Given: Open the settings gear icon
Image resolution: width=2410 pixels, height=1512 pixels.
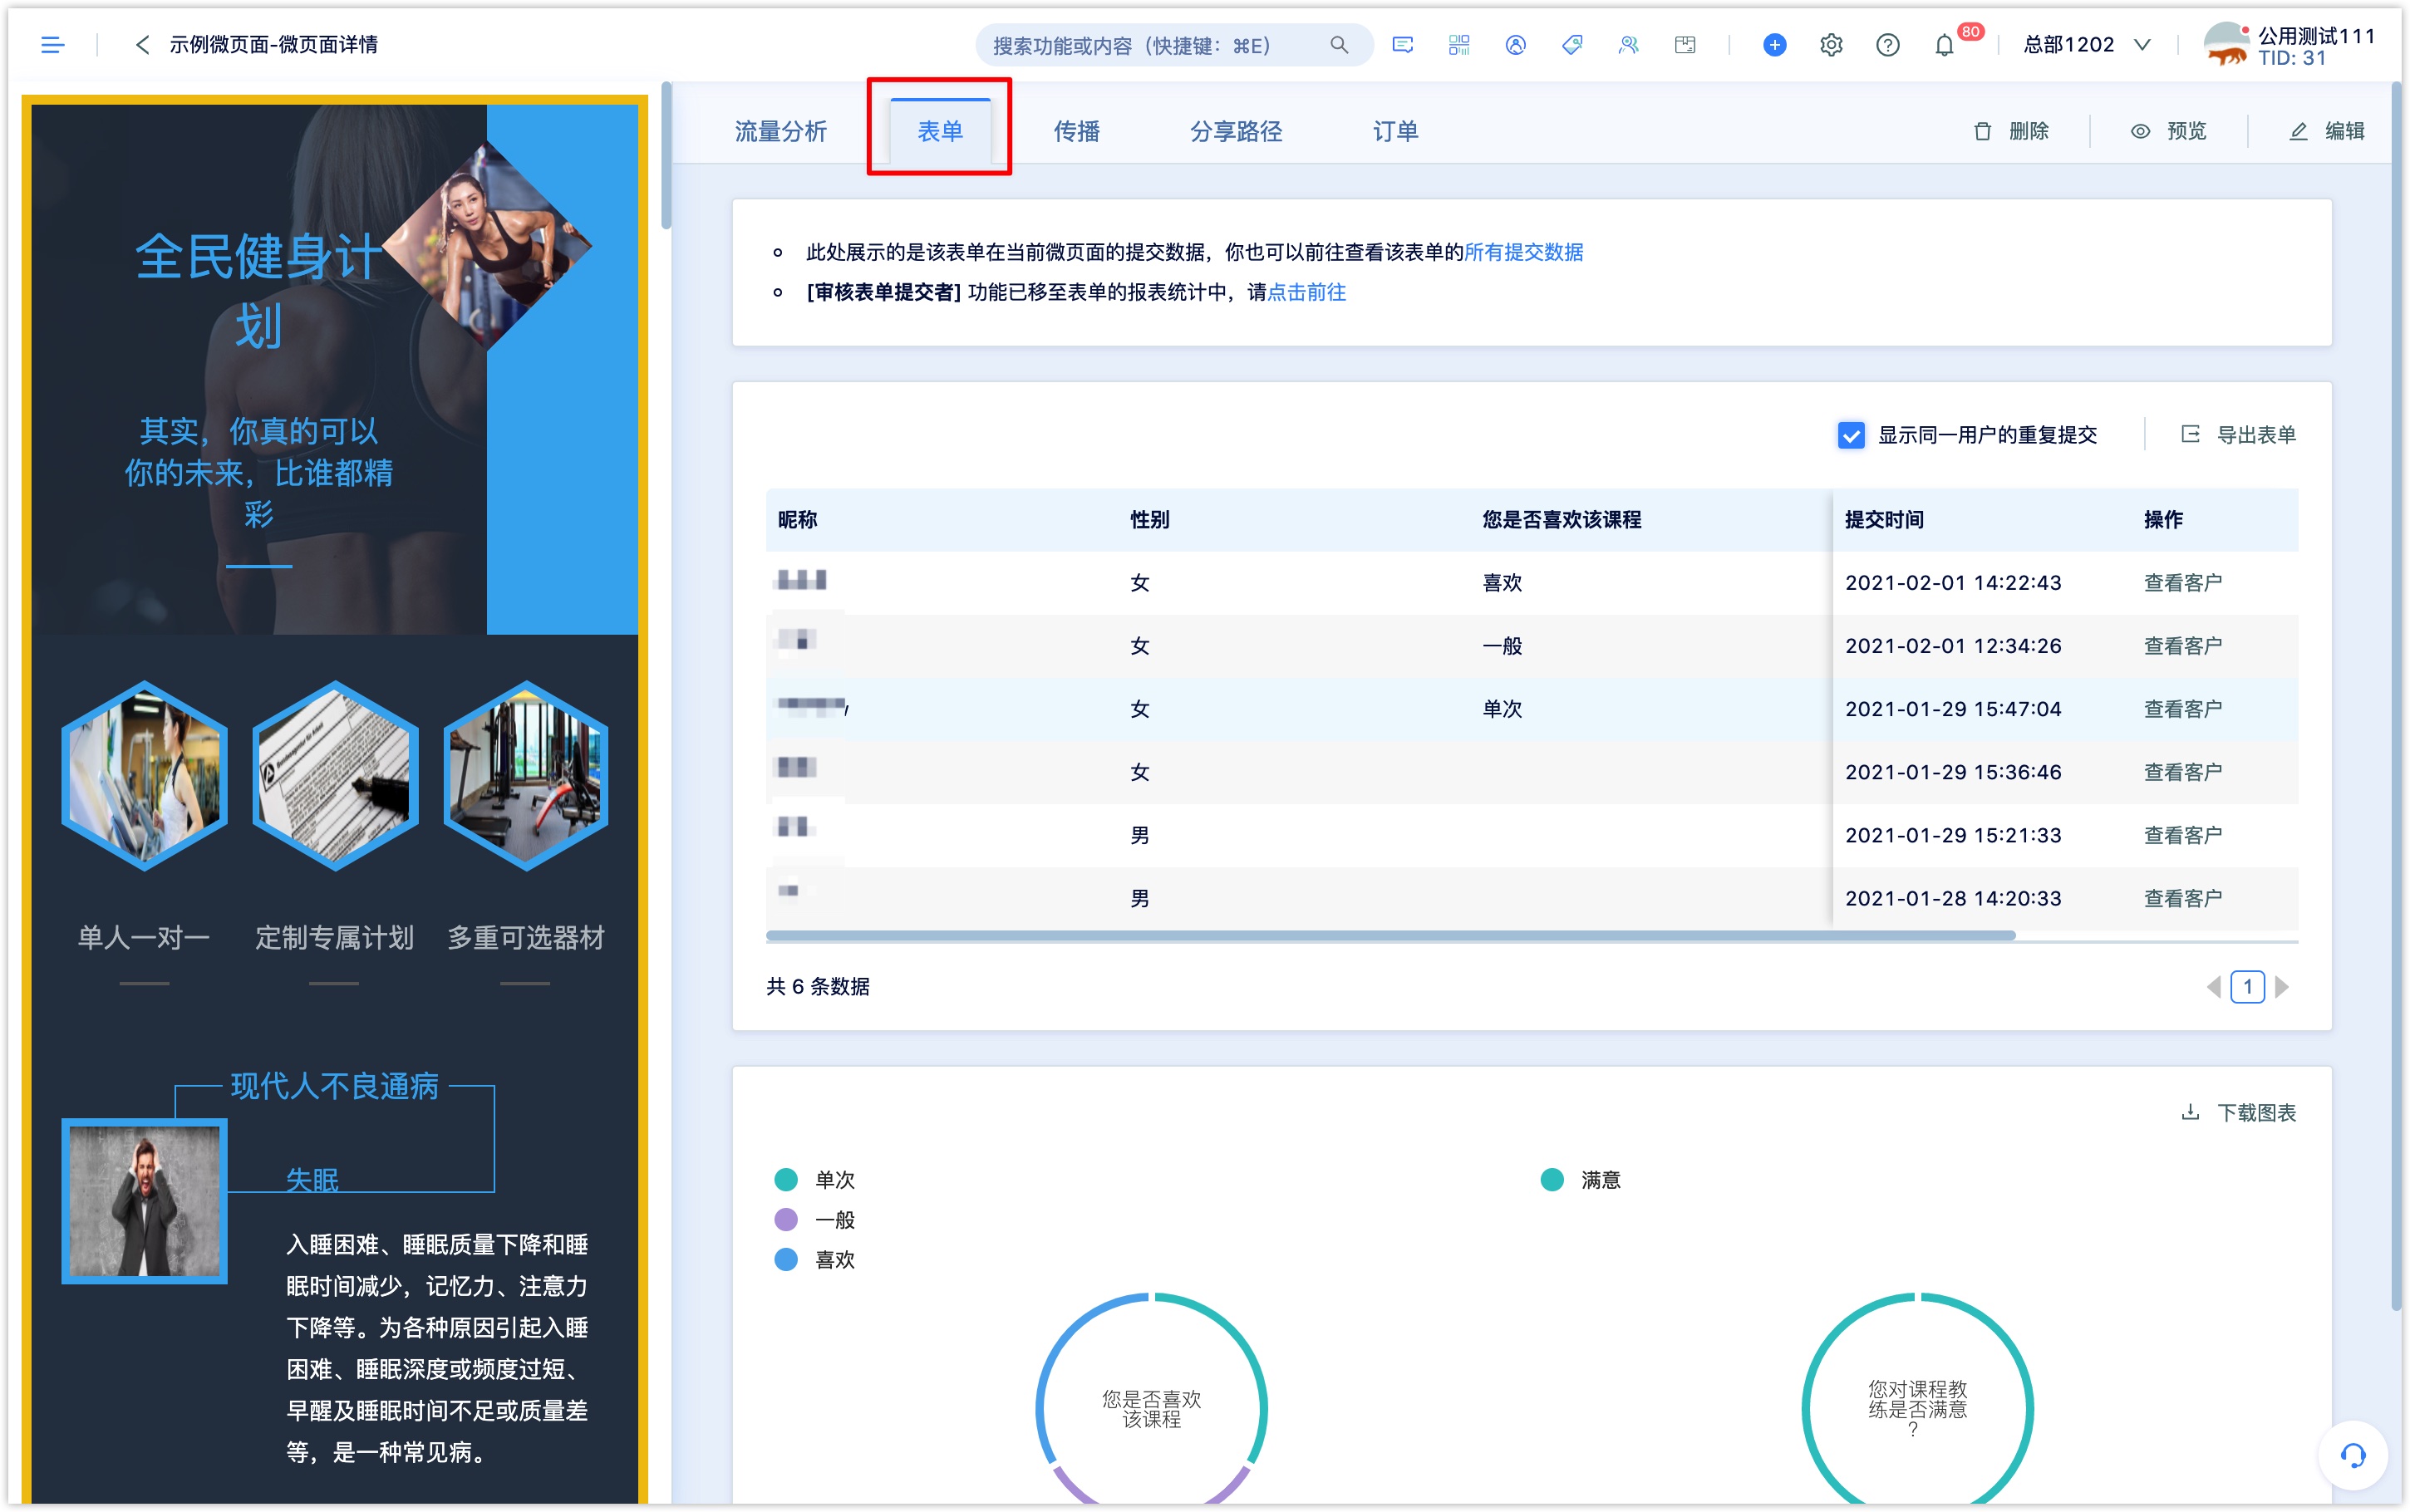Looking at the screenshot, I should point(1831,44).
